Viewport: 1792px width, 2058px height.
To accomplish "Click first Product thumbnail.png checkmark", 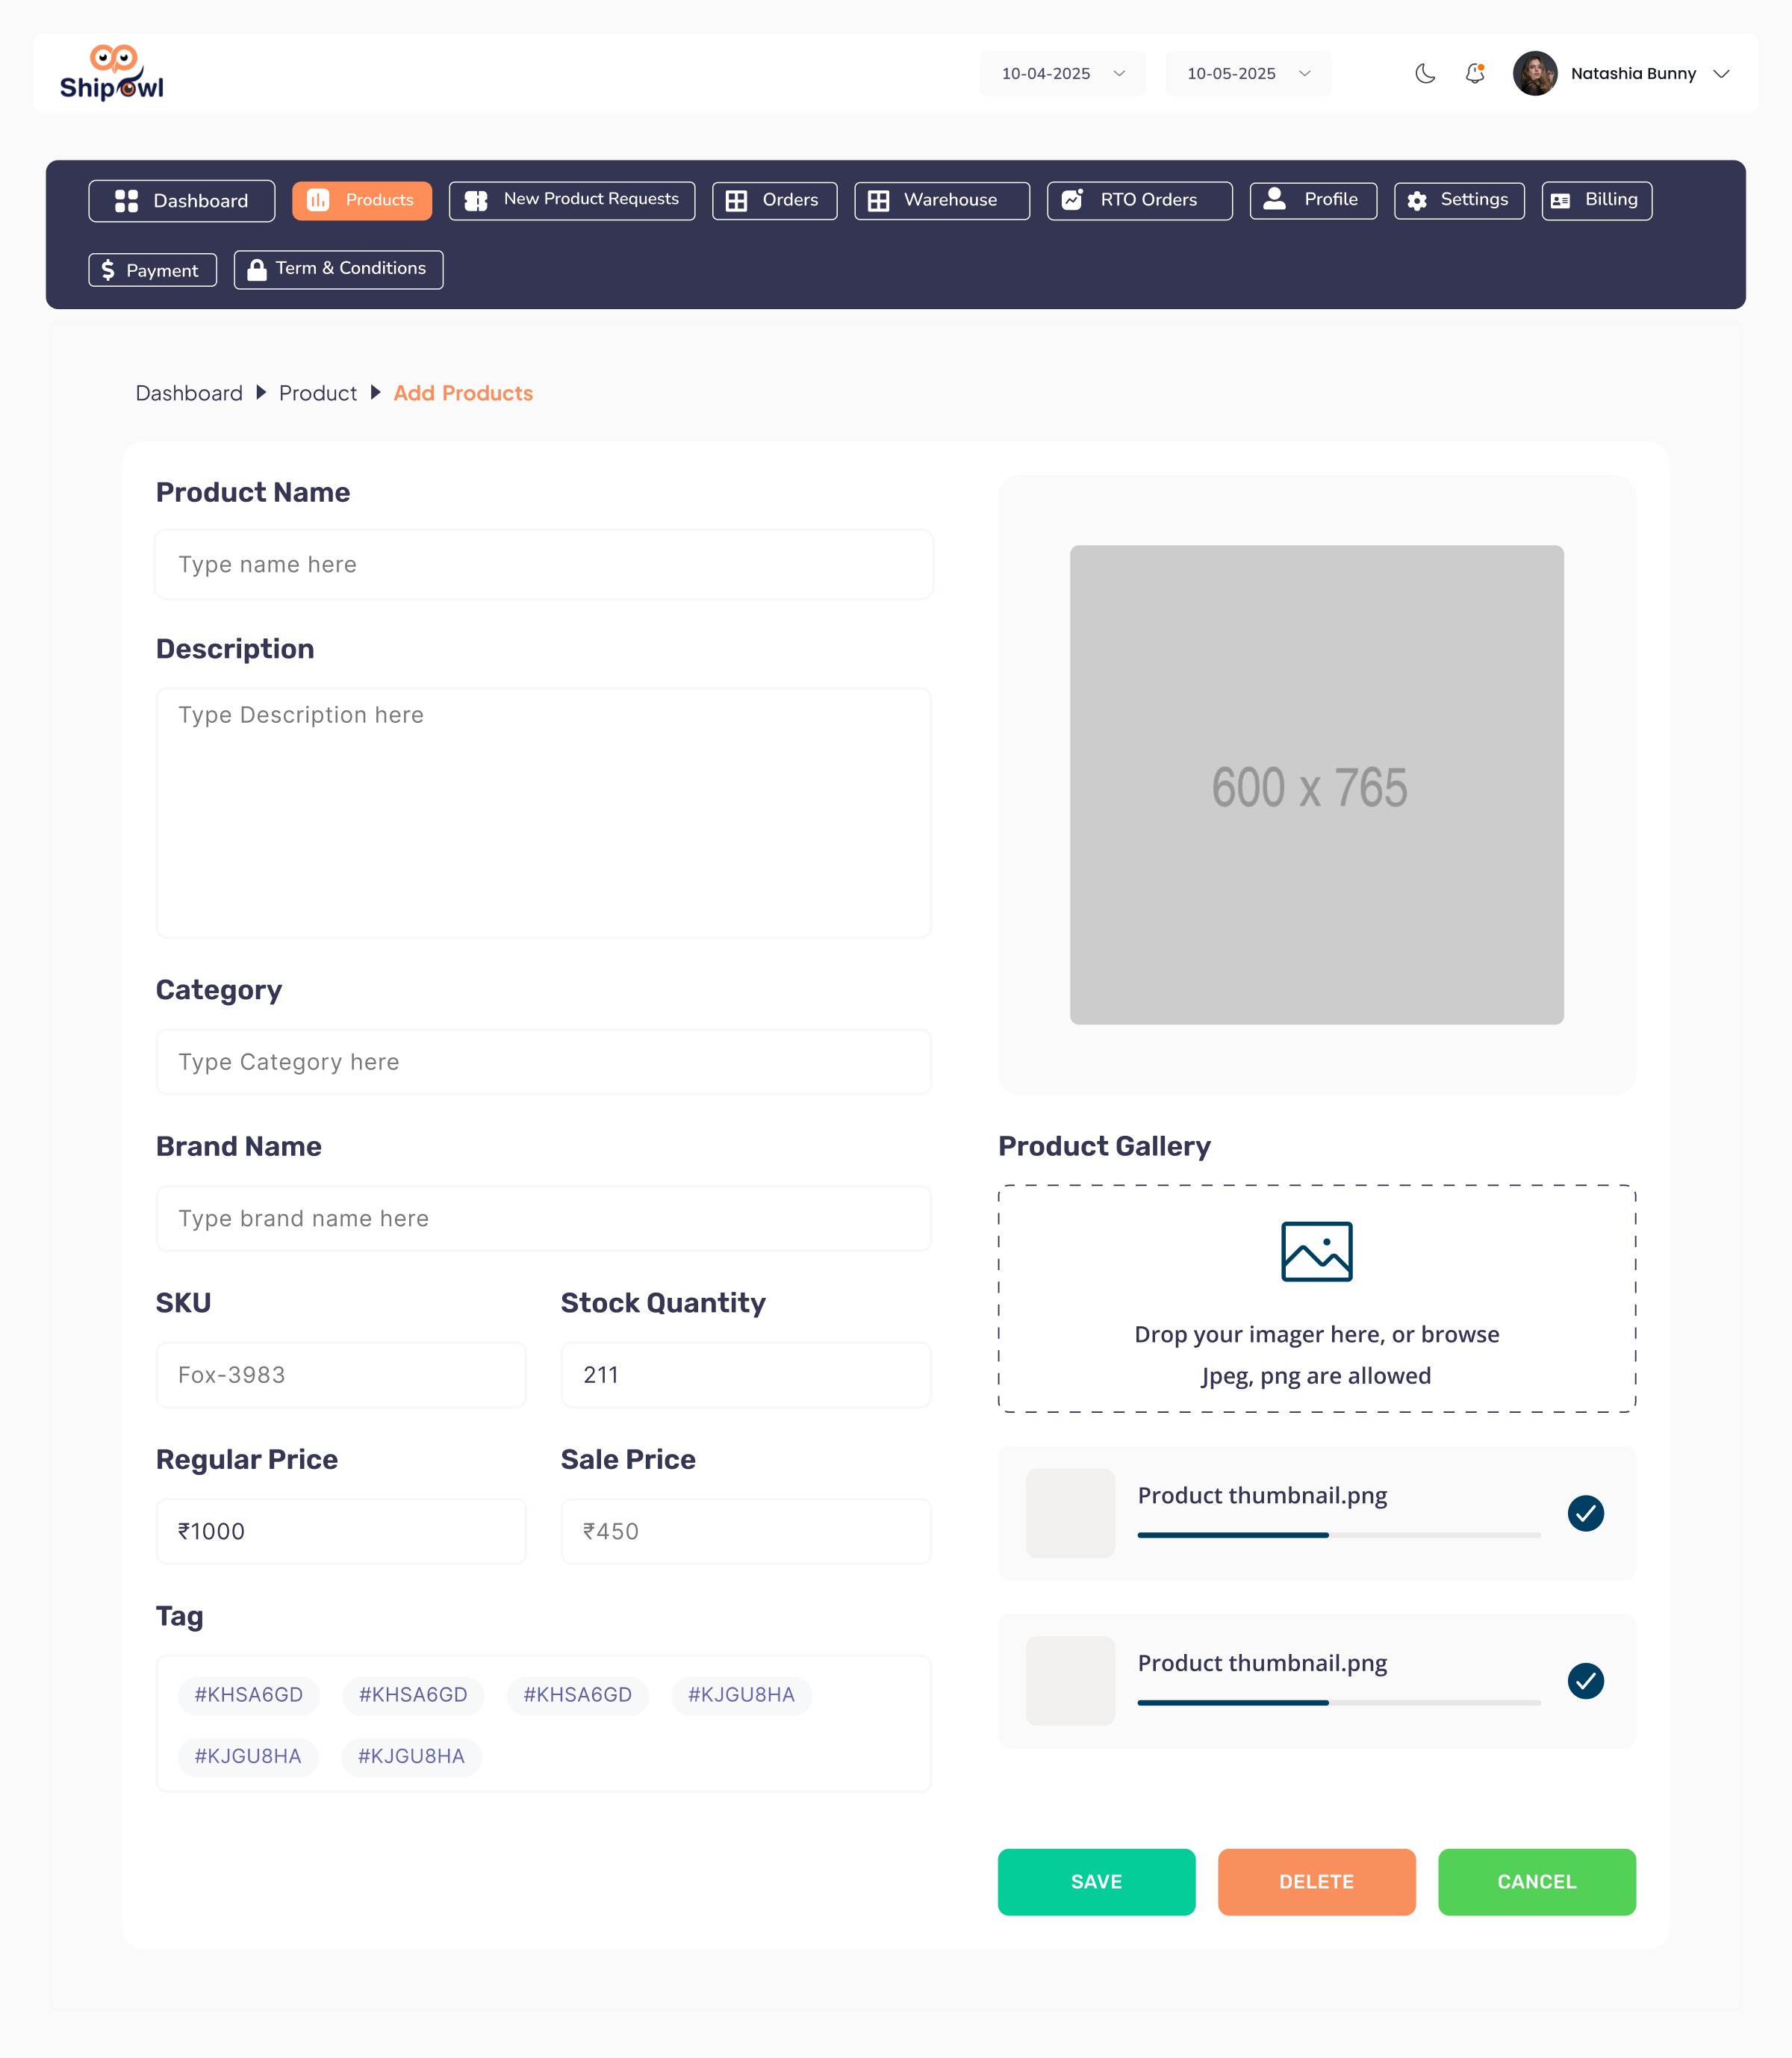I will pyautogui.click(x=1585, y=1513).
